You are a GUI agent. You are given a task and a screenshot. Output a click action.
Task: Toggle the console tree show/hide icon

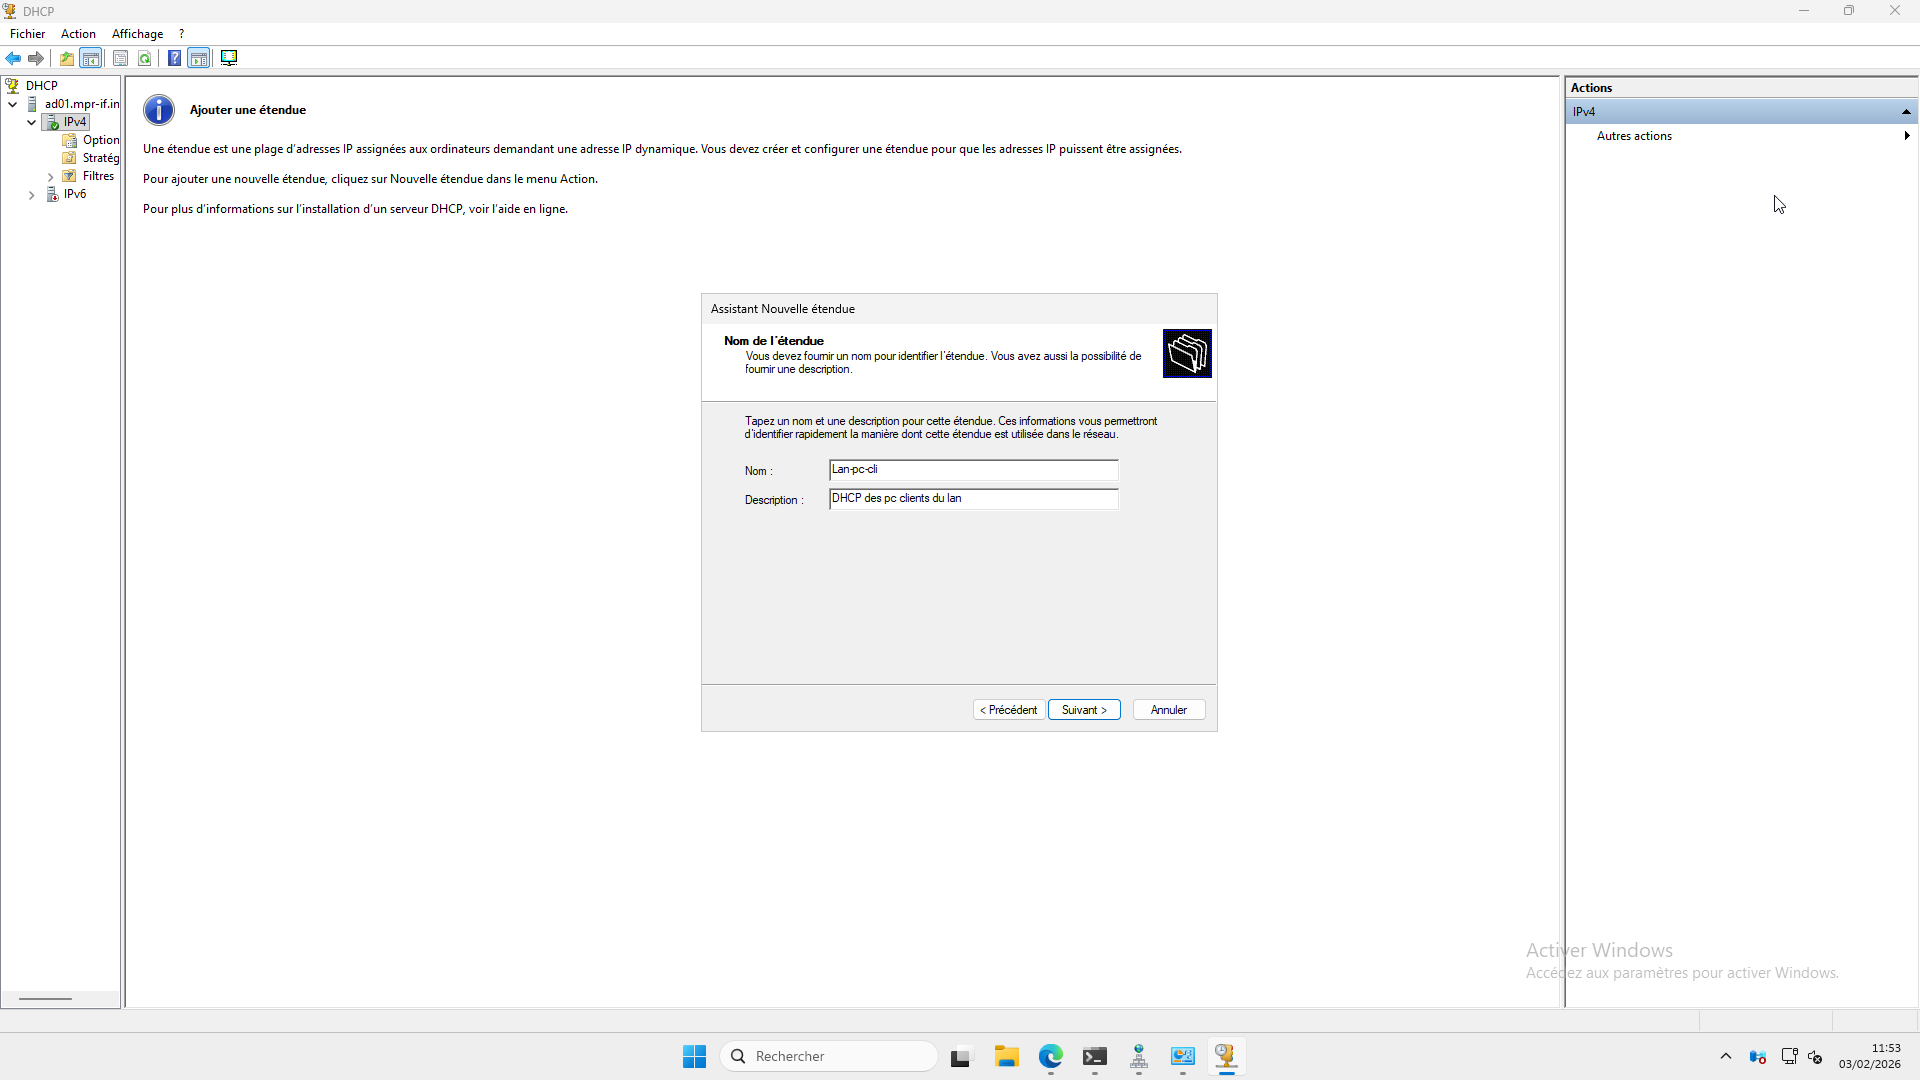[x=91, y=58]
